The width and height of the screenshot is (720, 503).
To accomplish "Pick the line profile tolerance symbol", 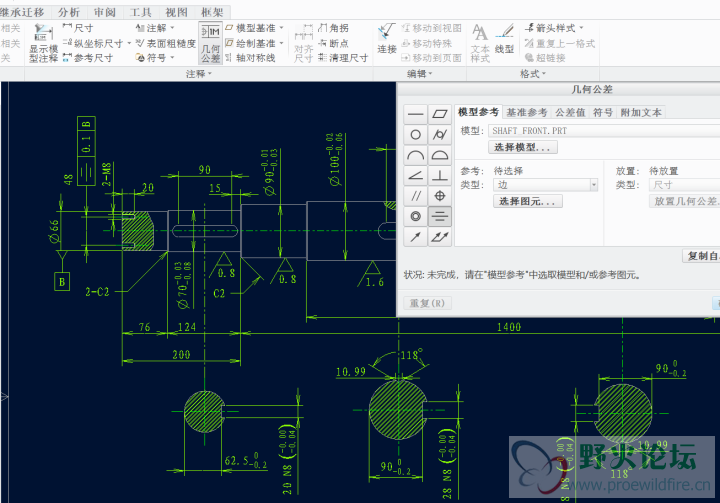I will (416, 155).
